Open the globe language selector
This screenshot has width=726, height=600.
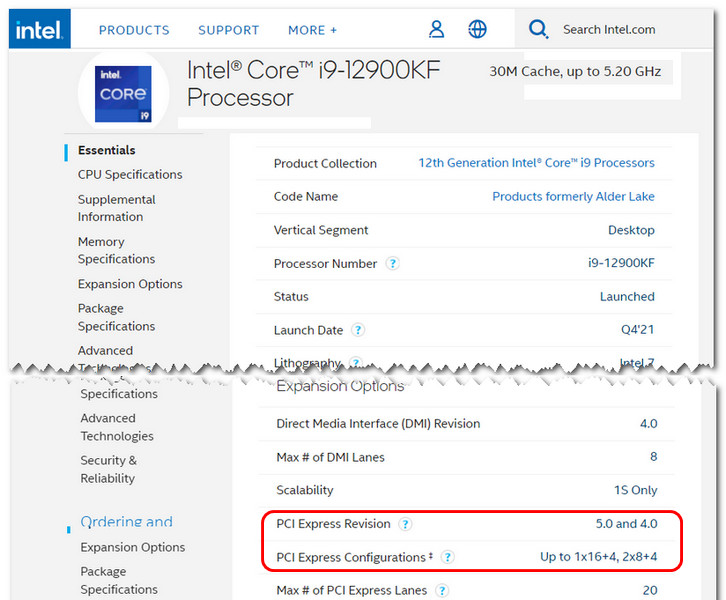coord(477,29)
